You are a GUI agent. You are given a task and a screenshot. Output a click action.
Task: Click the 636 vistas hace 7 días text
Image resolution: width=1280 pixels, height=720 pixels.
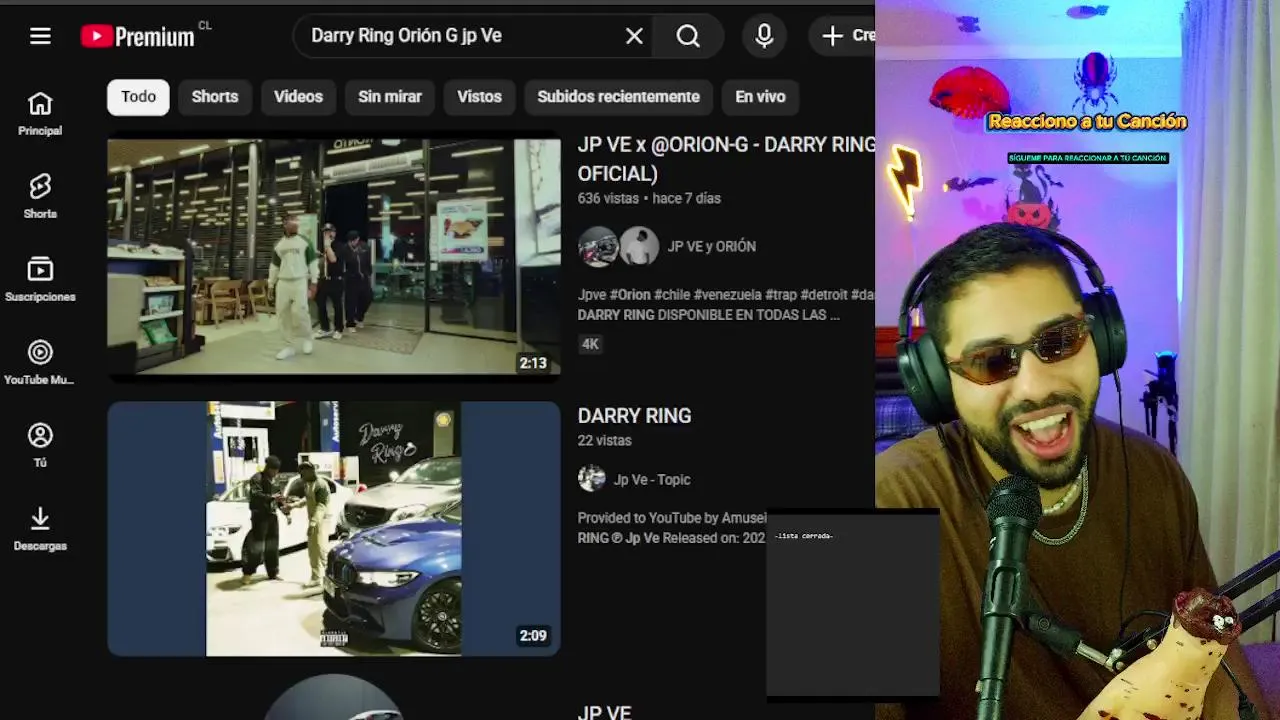point(649,198)
